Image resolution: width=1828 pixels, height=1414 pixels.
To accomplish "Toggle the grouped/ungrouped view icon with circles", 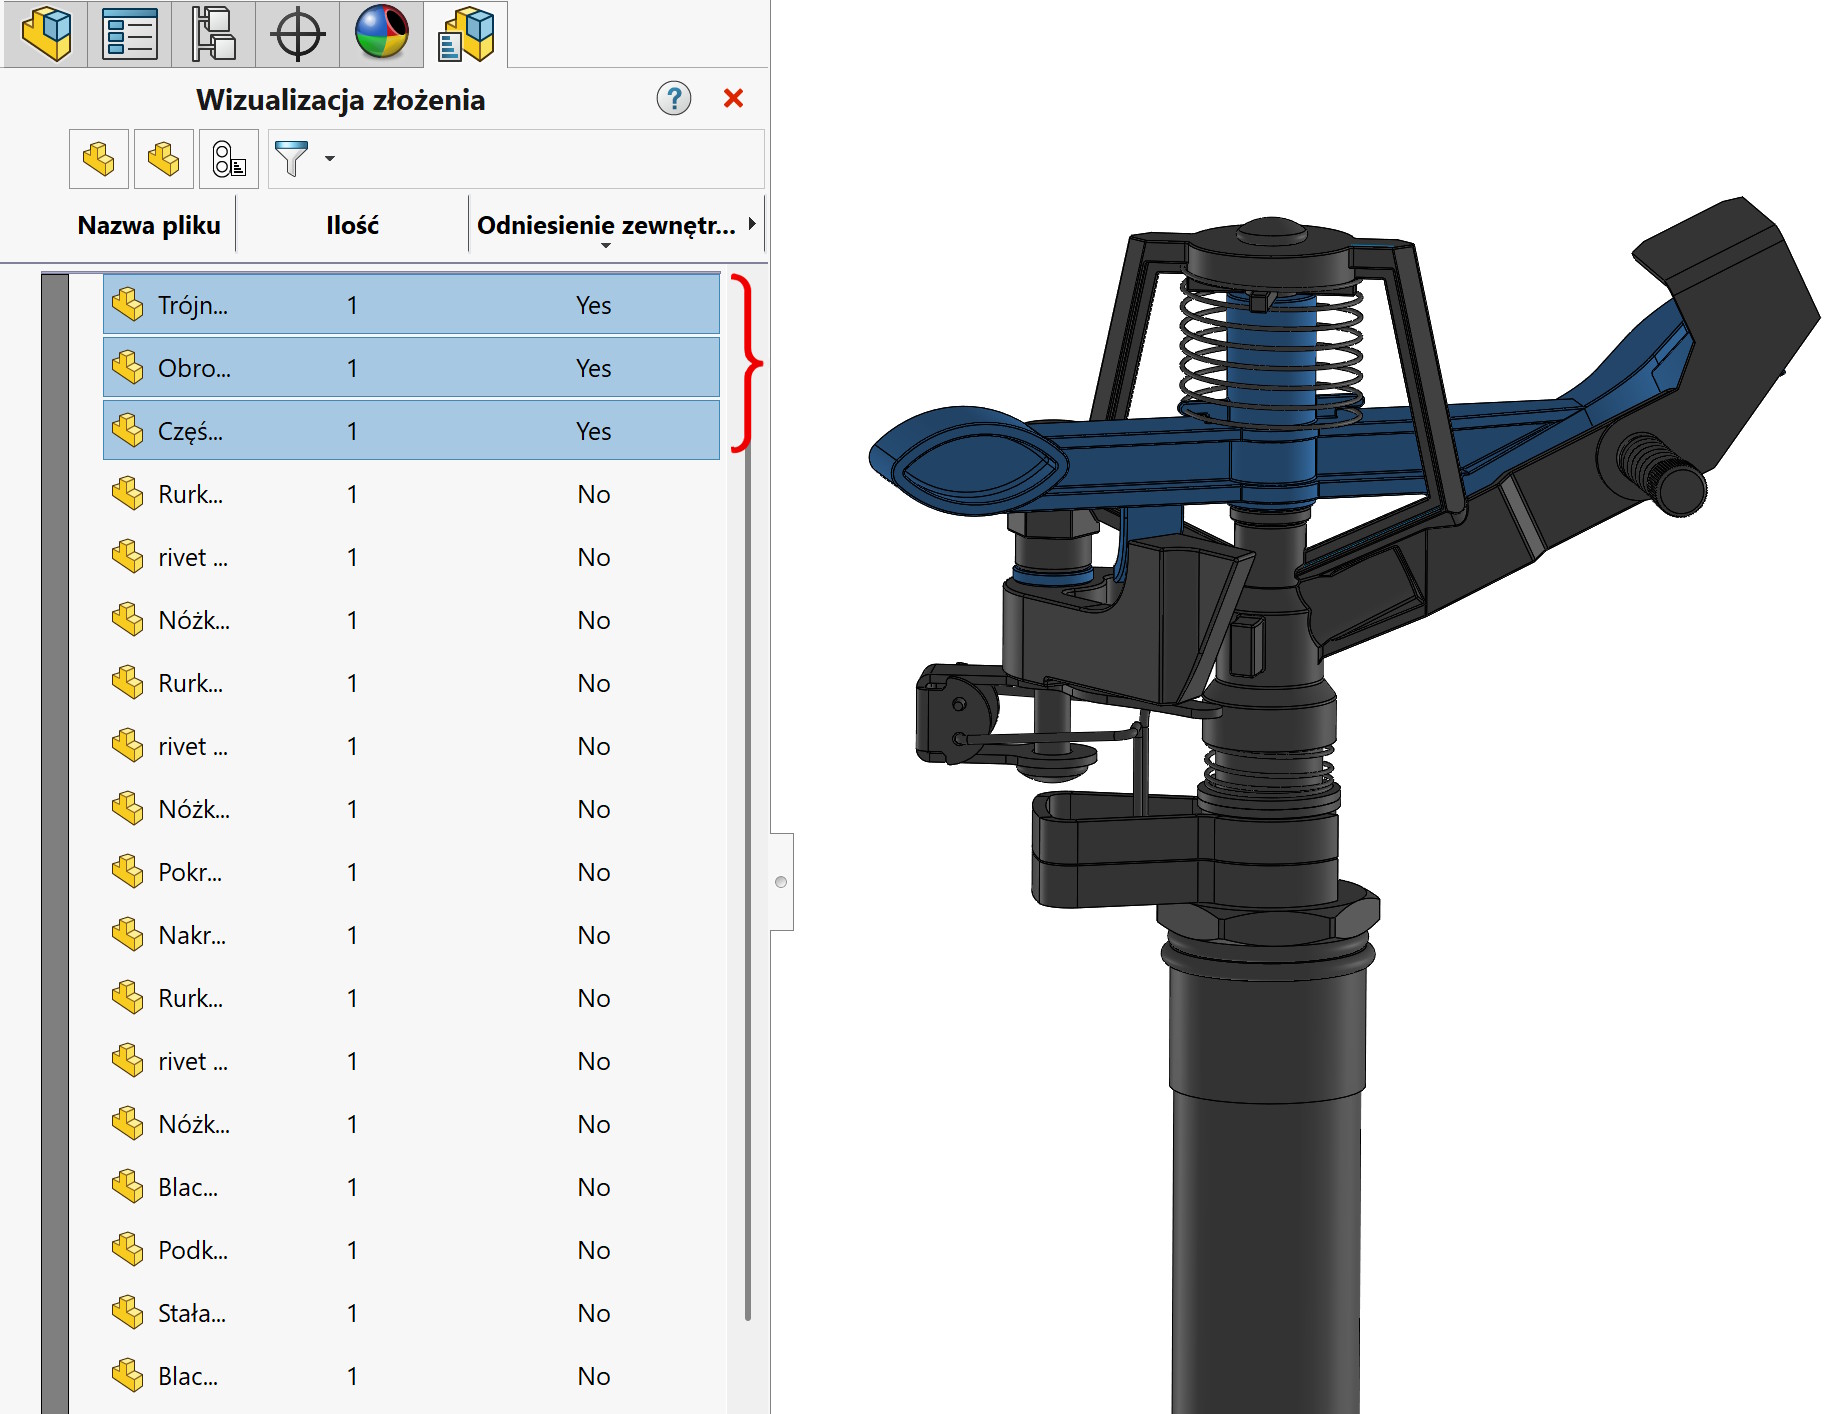I will click(229, 159).
